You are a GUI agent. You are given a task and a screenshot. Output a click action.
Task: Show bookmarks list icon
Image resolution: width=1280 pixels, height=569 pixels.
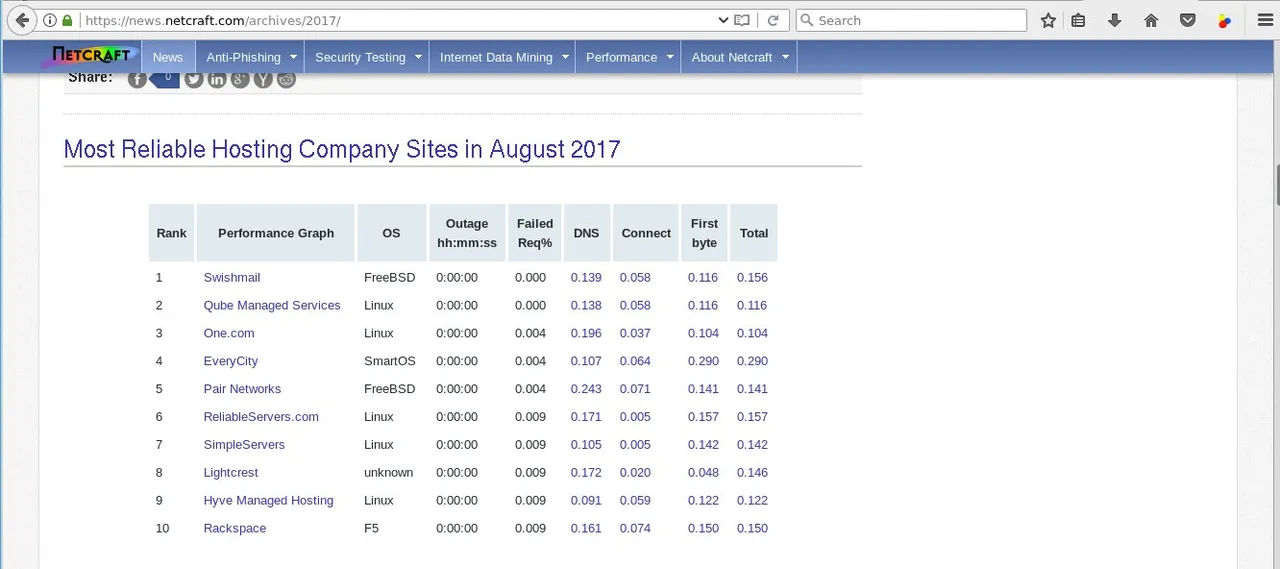[1078, 20]
